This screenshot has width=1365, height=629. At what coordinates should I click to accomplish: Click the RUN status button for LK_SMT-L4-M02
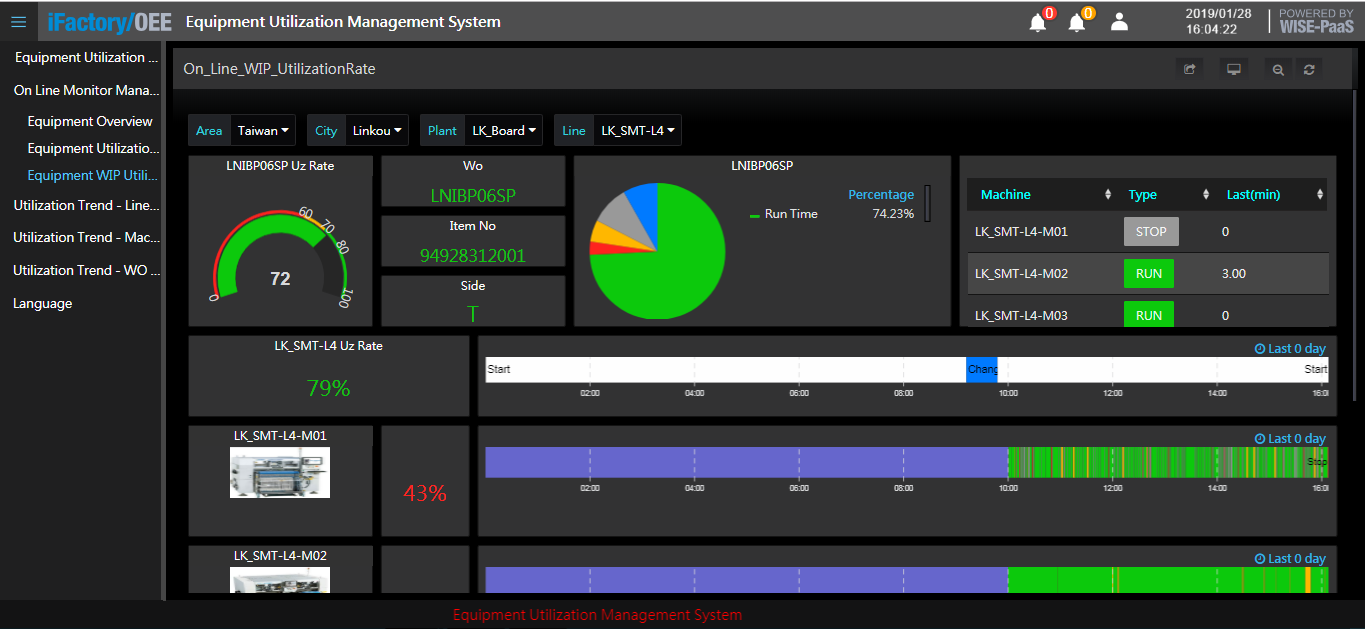click(x=1149, y=273)
